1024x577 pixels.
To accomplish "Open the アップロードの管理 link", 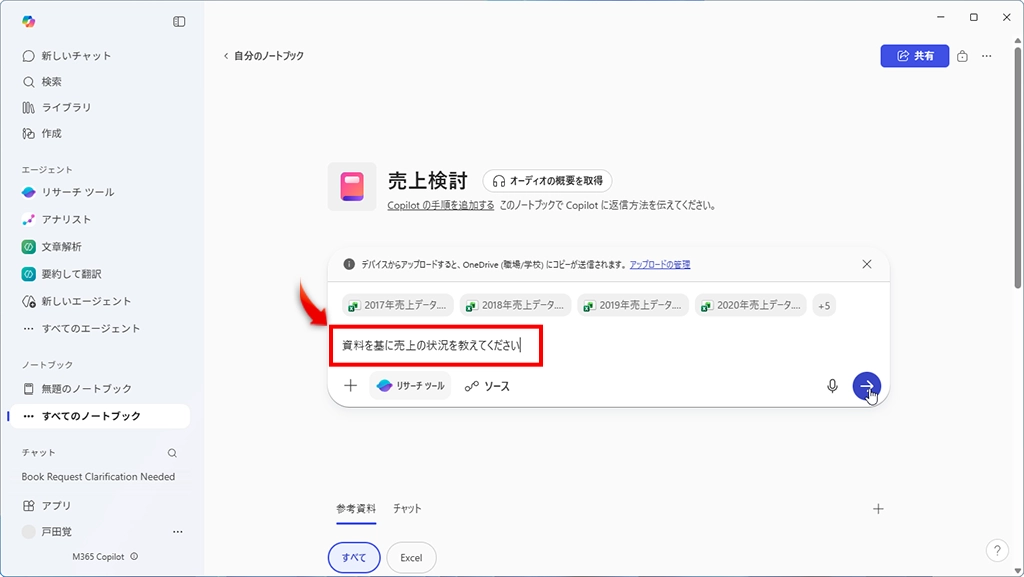I will point(659,265).
